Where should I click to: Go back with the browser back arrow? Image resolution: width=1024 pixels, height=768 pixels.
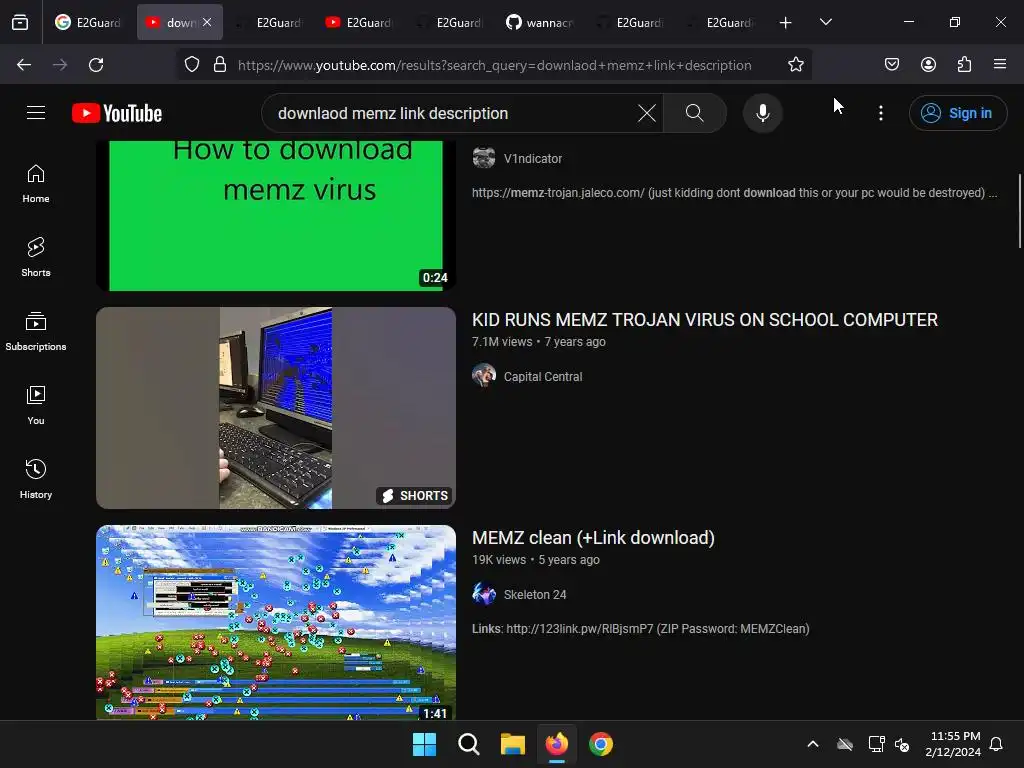point(24,65)
